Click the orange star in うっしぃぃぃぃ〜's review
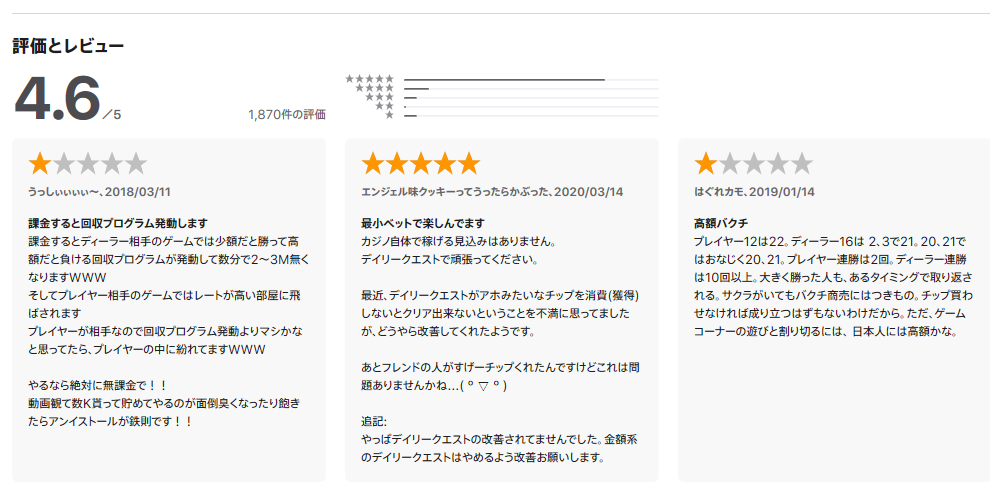This screenshot has width=990, height=498. [x=40, y=163]
